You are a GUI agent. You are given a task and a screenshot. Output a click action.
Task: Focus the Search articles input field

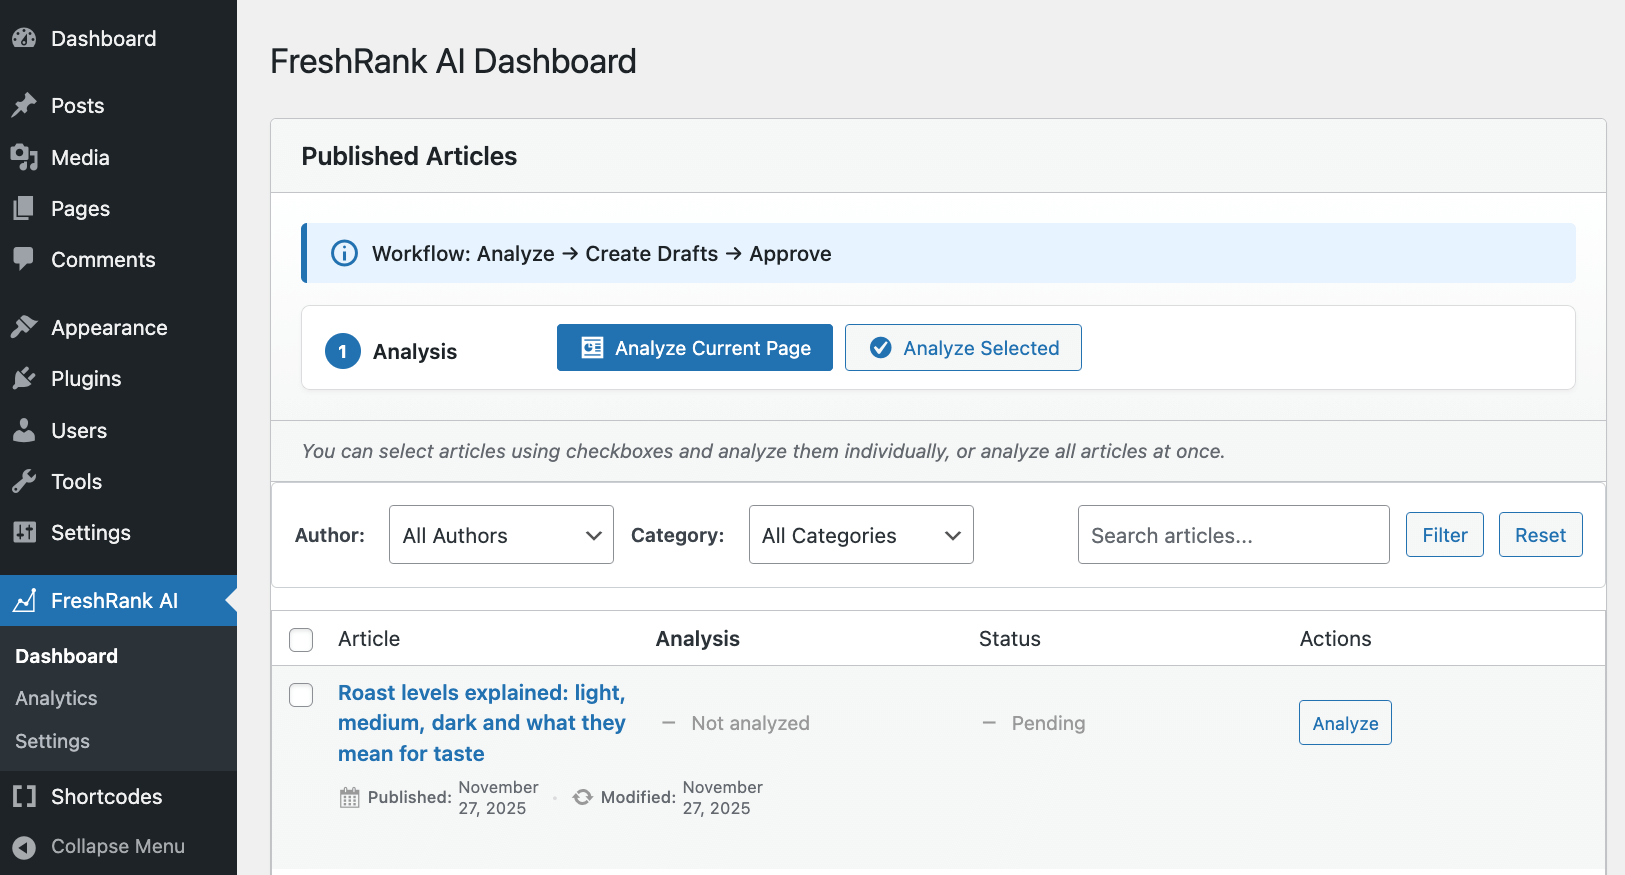[x=1232, y=535]
